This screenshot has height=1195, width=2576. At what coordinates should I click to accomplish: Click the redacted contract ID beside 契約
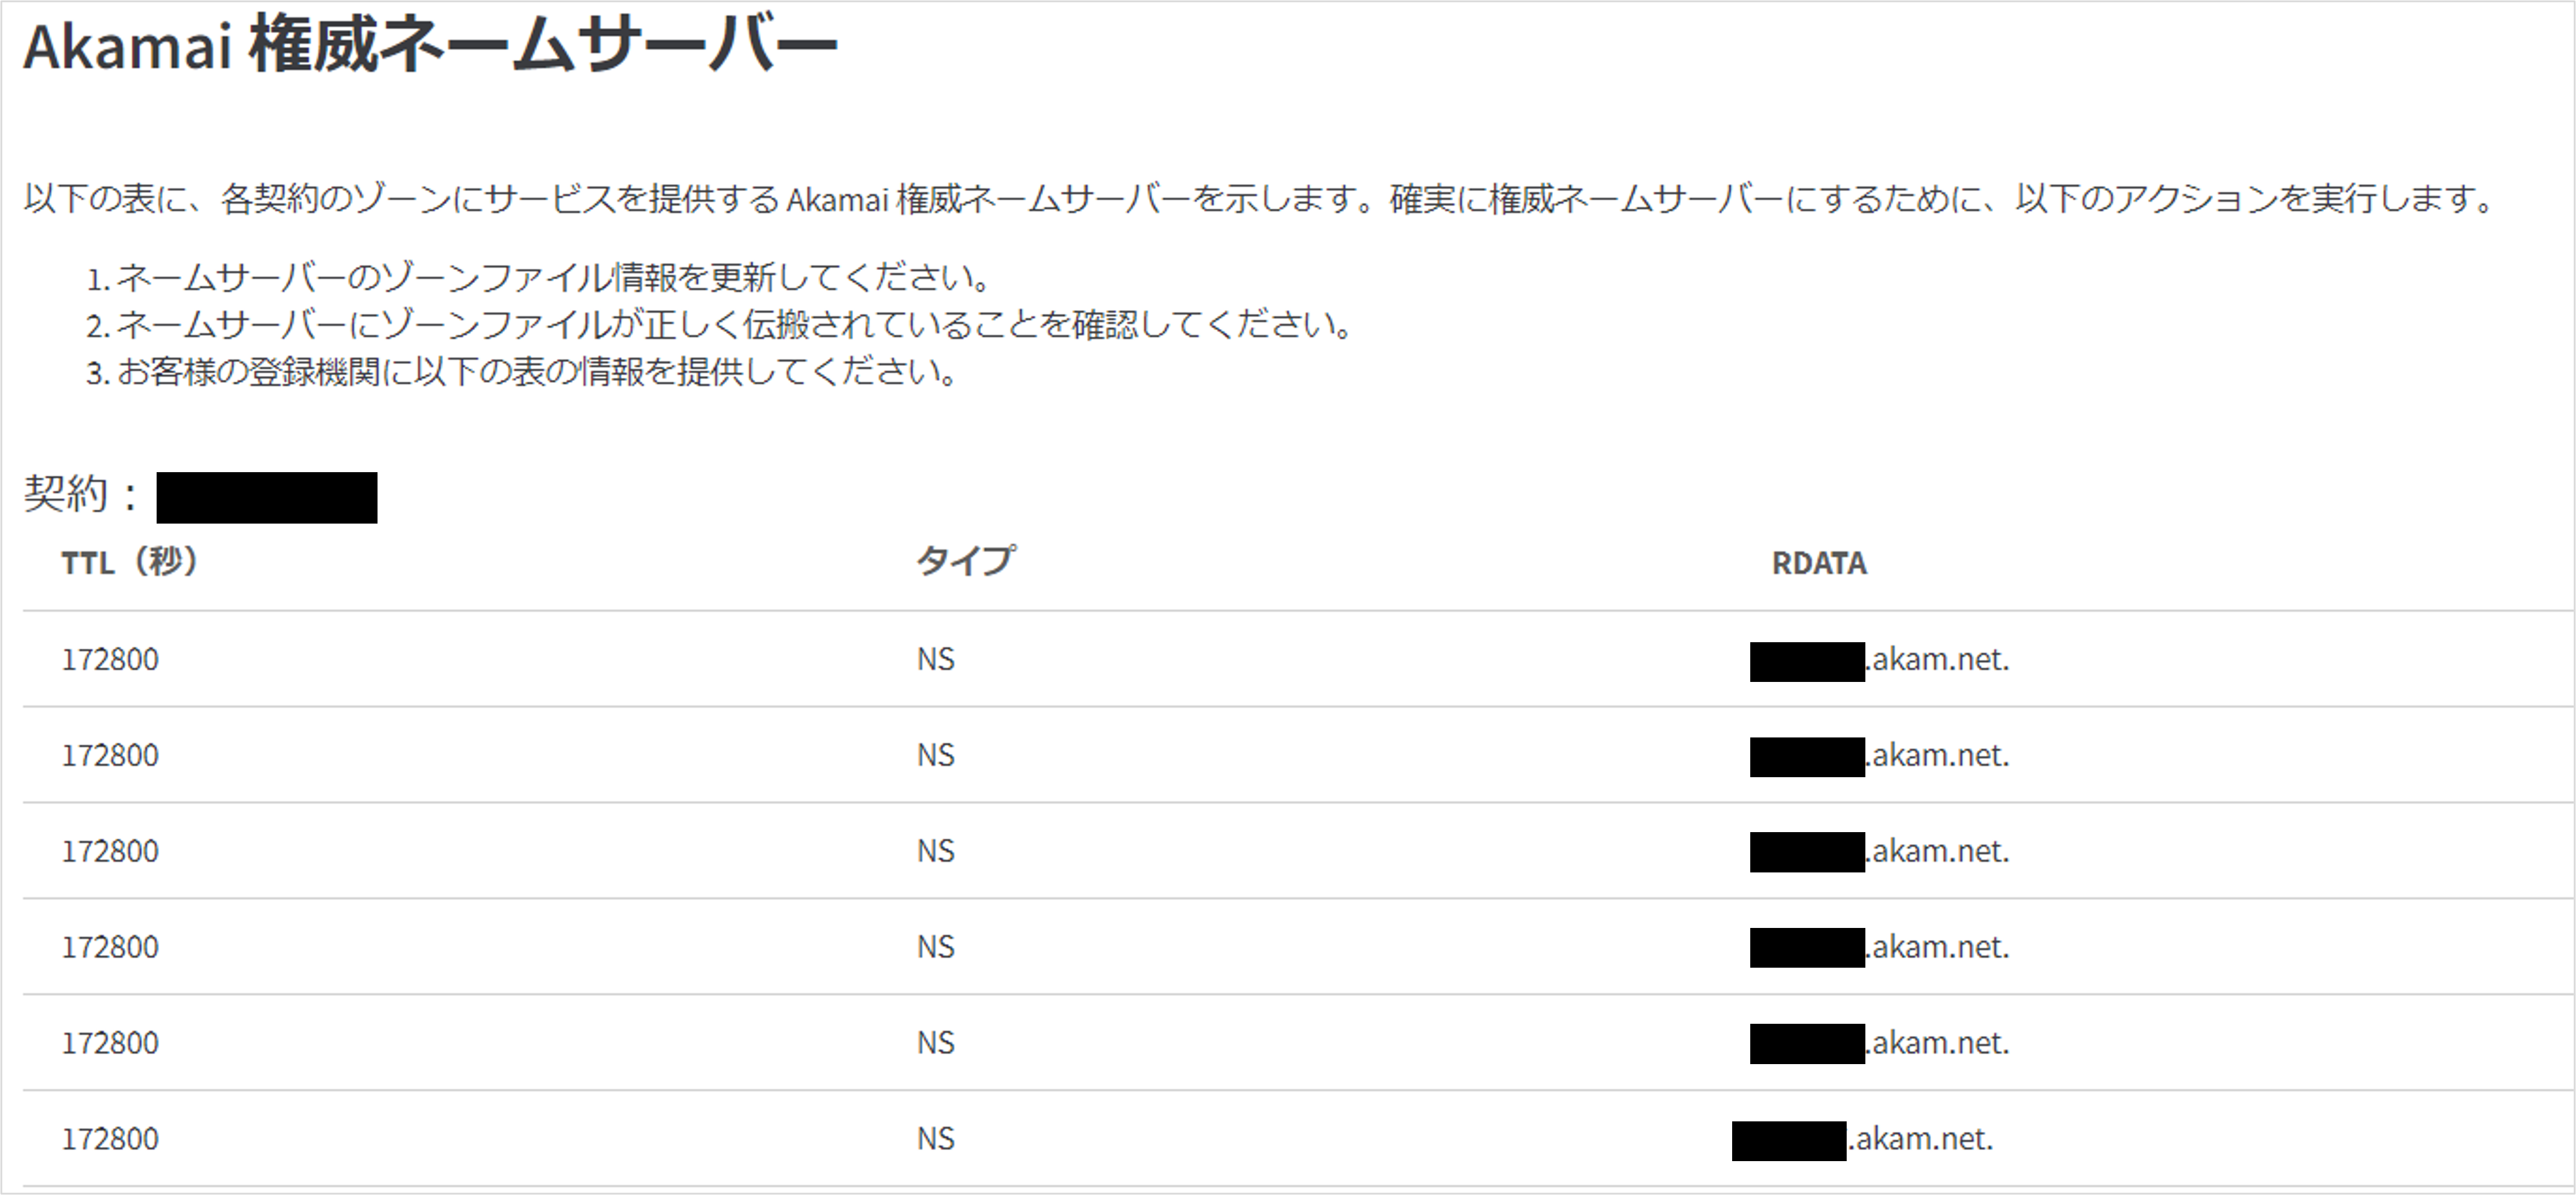pos(267,498)
